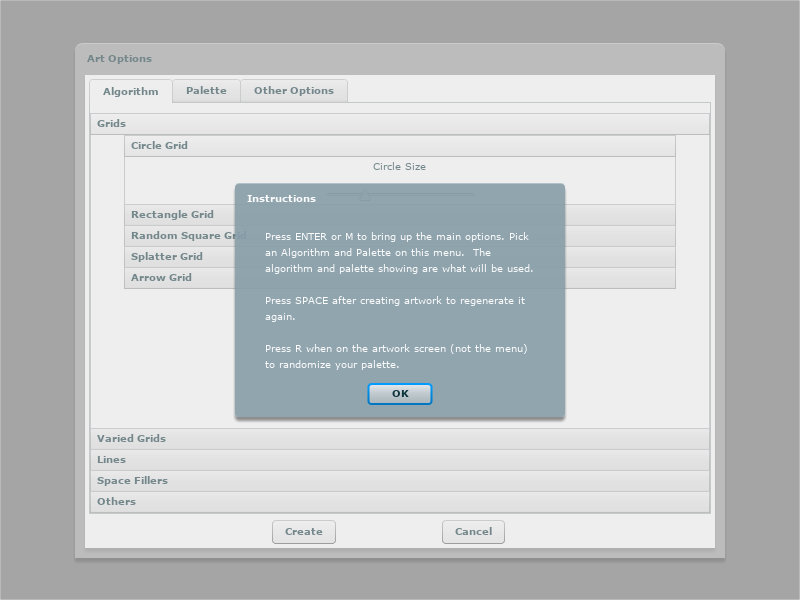Open the Space Fillers section

pyautogui.click(x=399, y=481)
